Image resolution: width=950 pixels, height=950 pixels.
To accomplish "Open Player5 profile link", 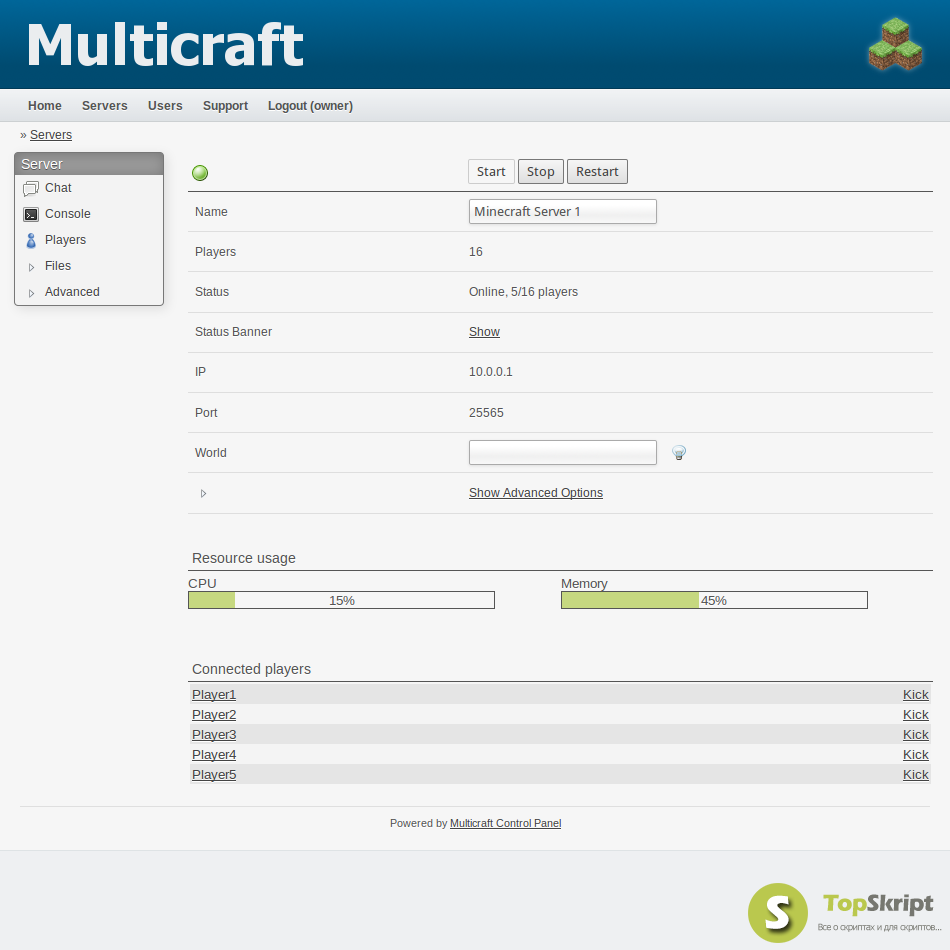I will 214,775.
